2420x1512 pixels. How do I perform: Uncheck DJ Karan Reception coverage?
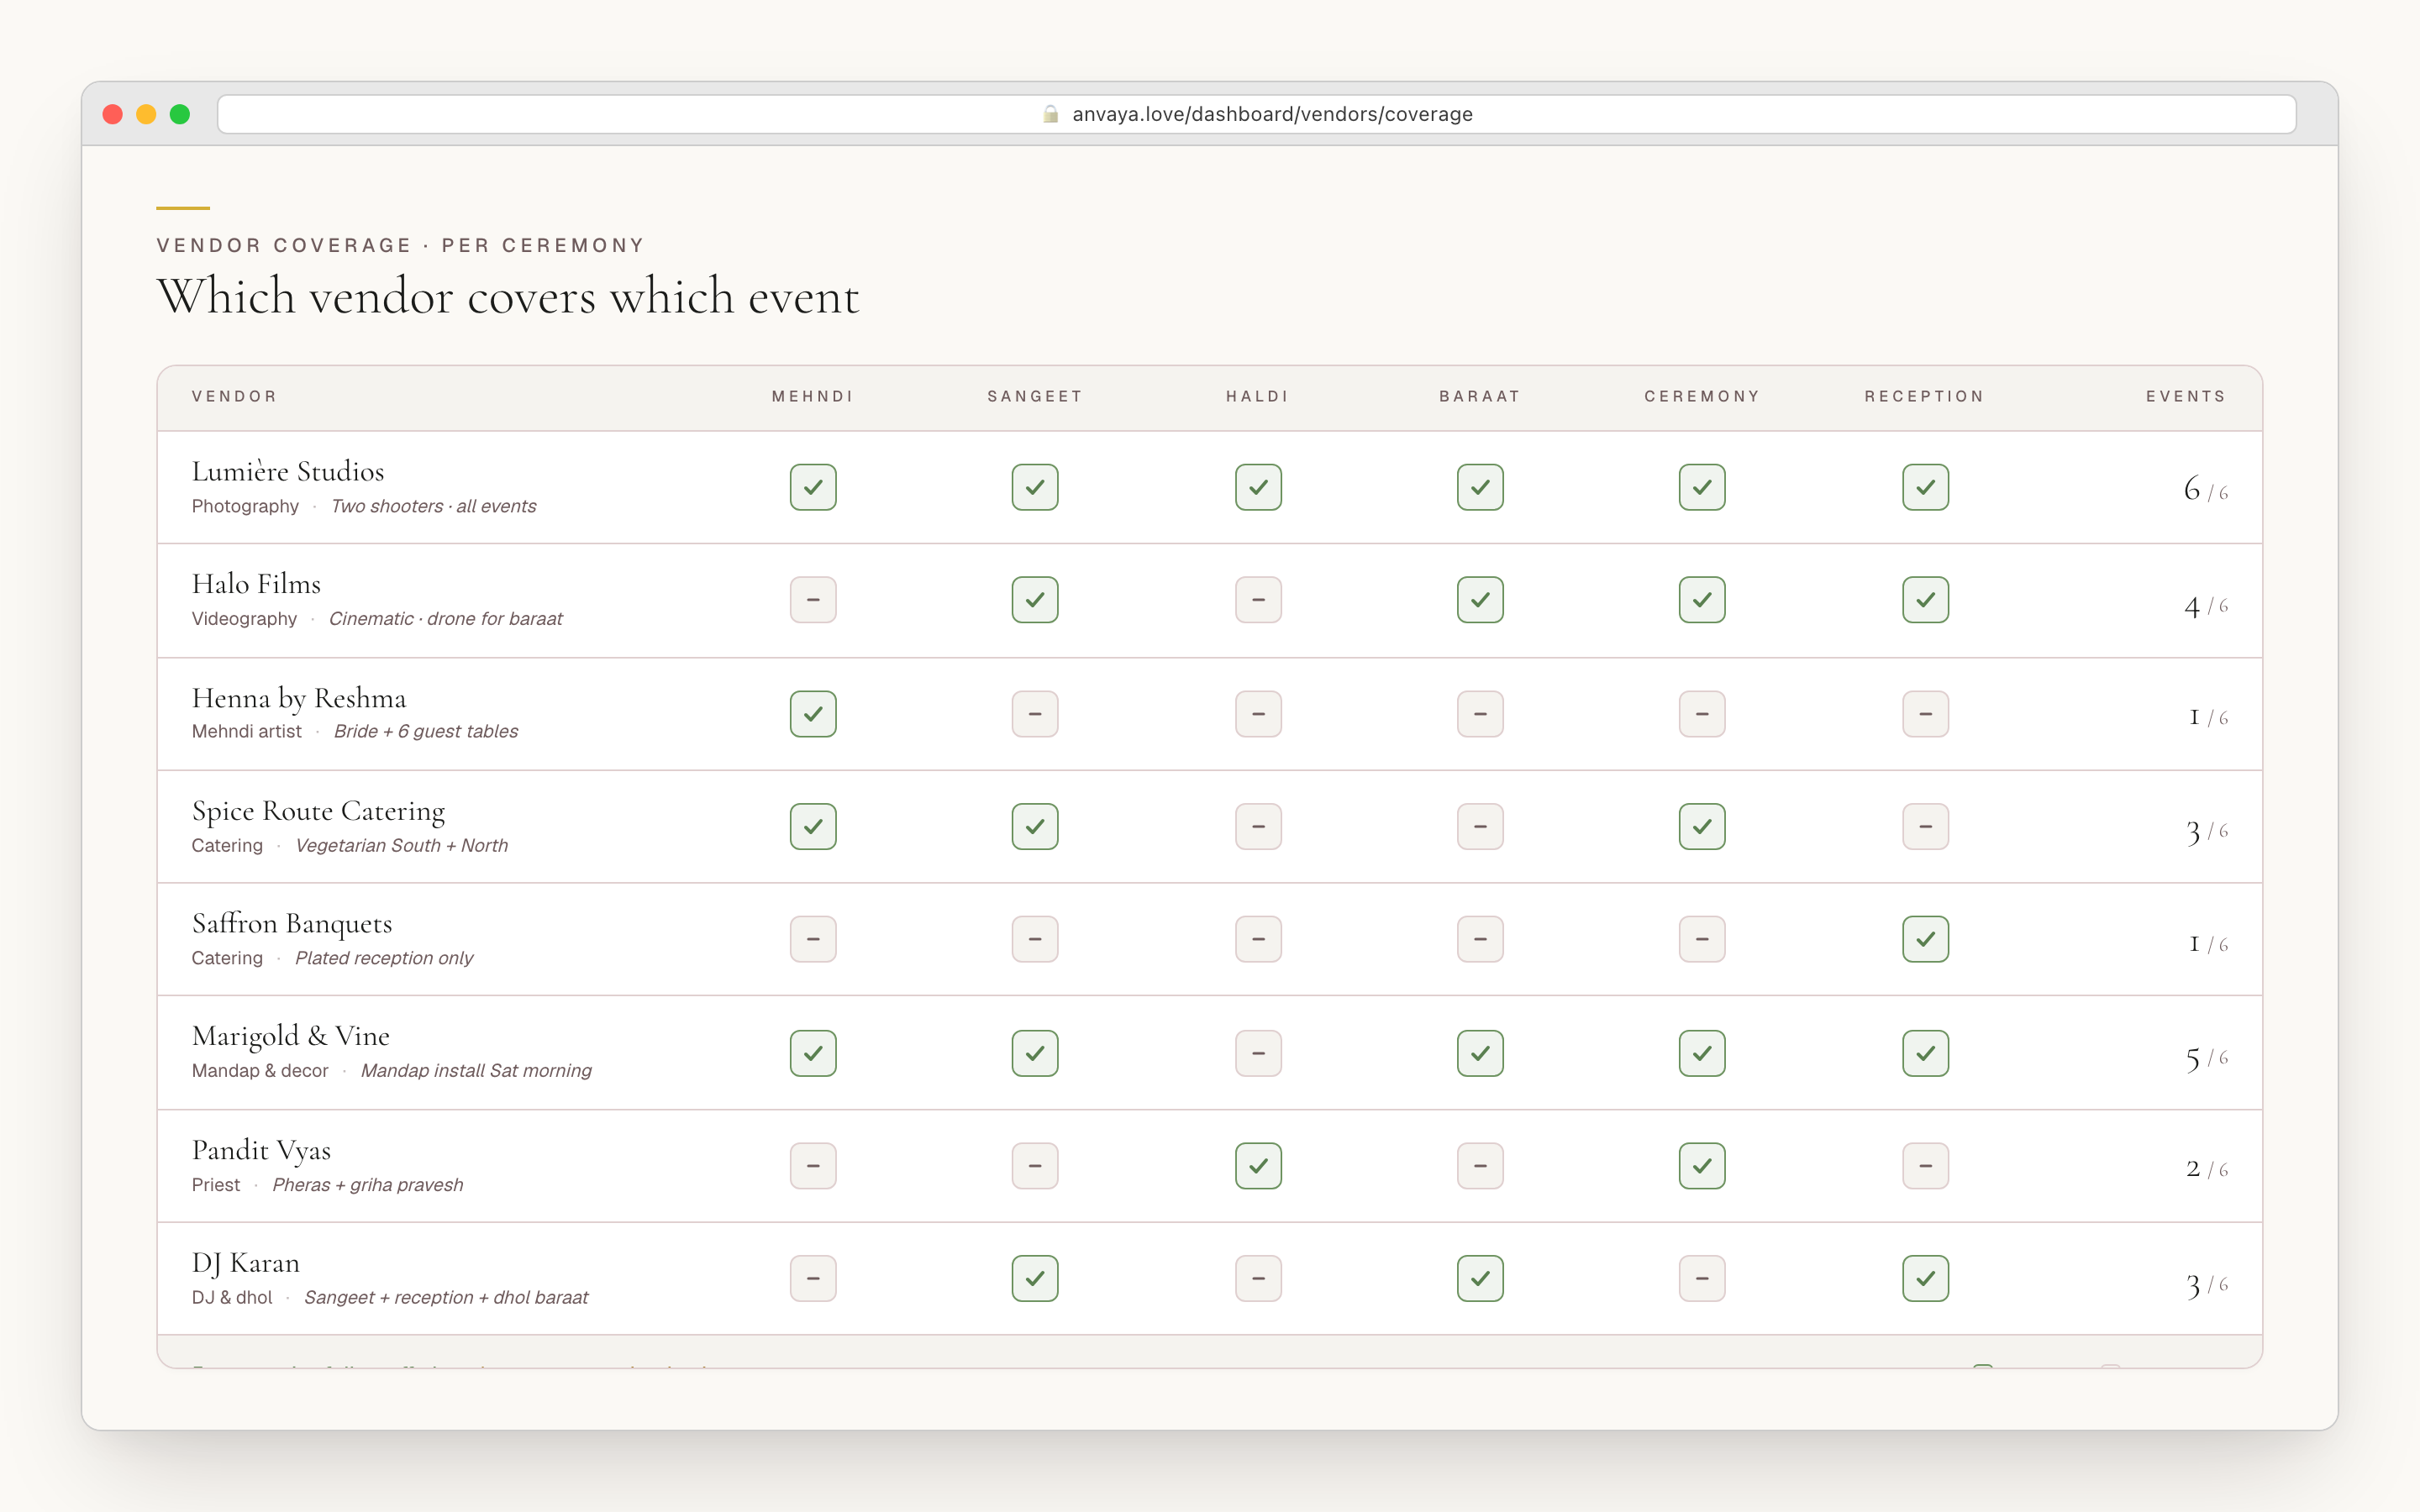(1925, 1278)
